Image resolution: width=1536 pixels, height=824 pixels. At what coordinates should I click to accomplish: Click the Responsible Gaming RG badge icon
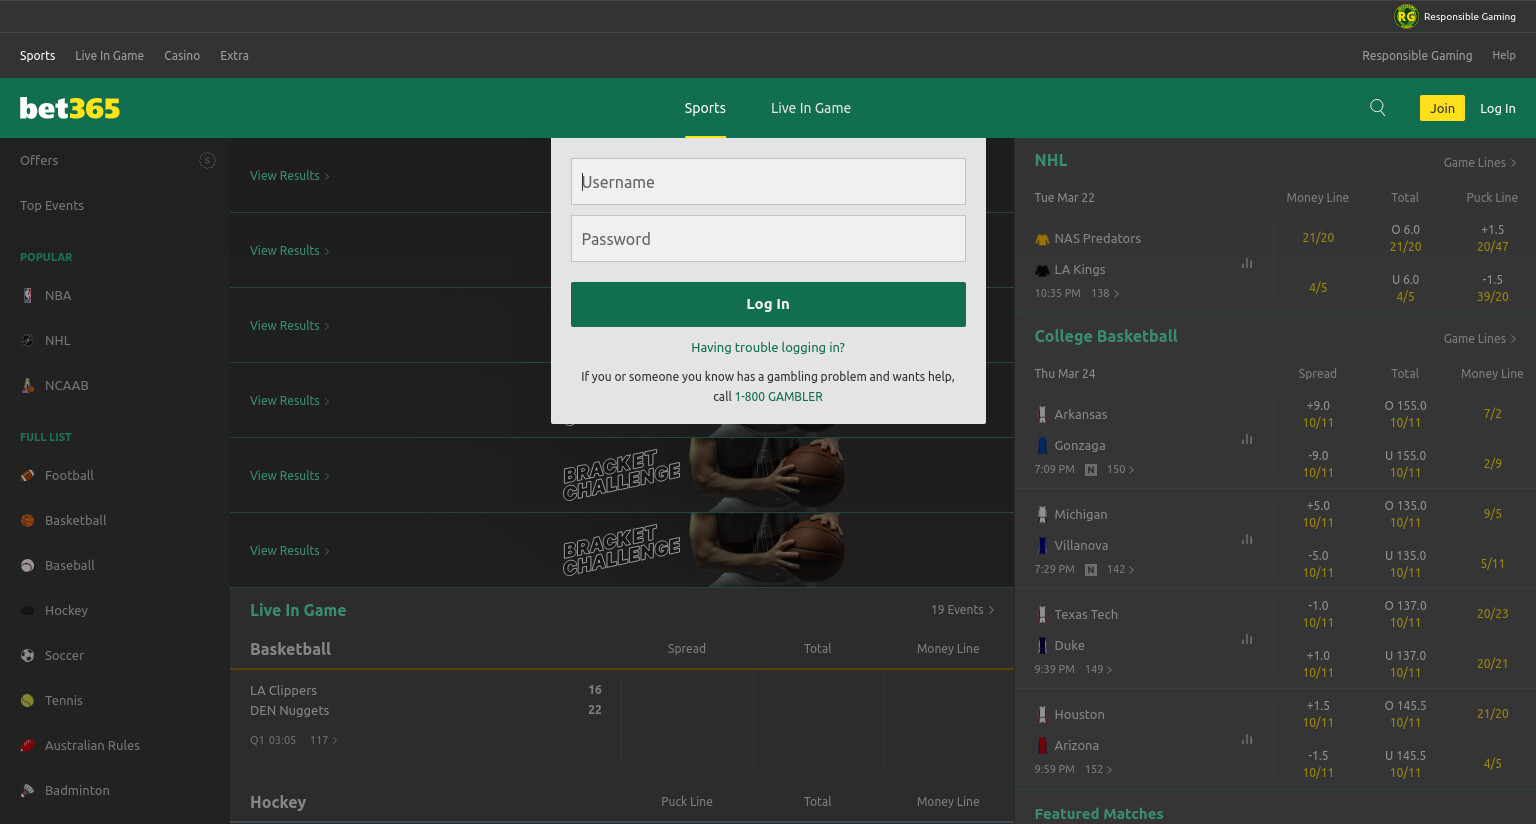coord(1406,16)
